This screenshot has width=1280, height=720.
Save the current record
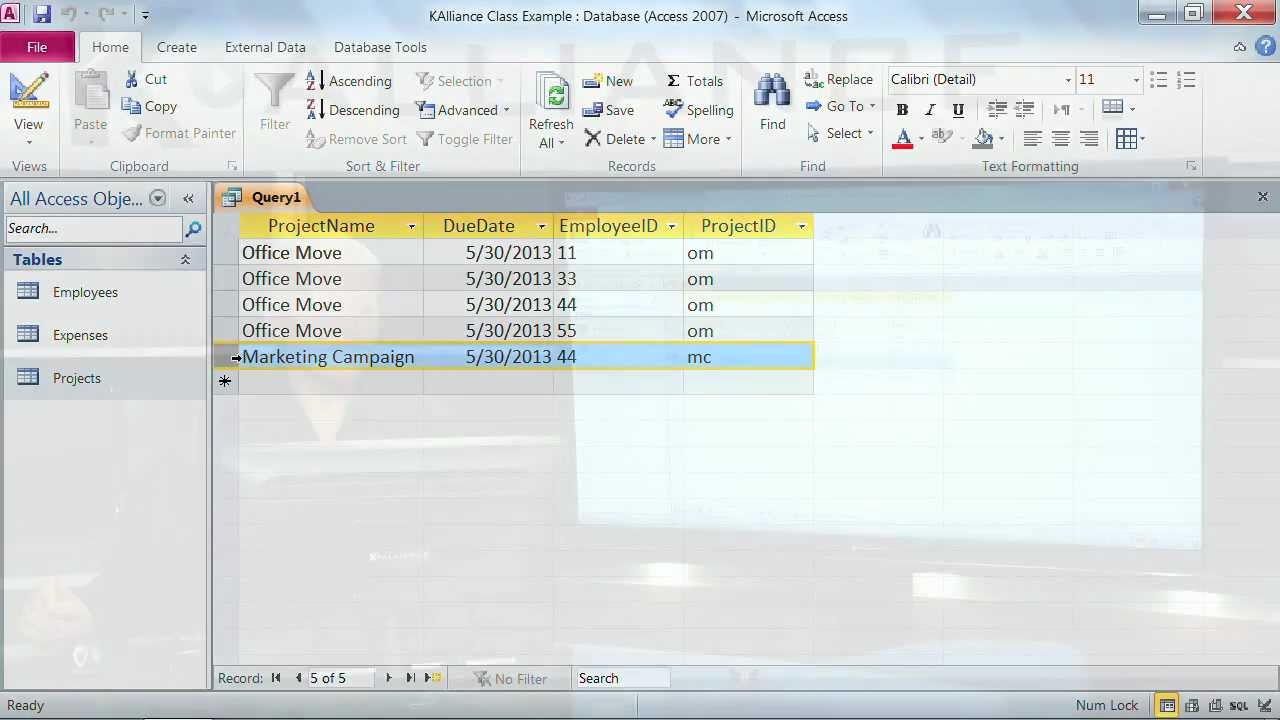click(x=608, y=110)
